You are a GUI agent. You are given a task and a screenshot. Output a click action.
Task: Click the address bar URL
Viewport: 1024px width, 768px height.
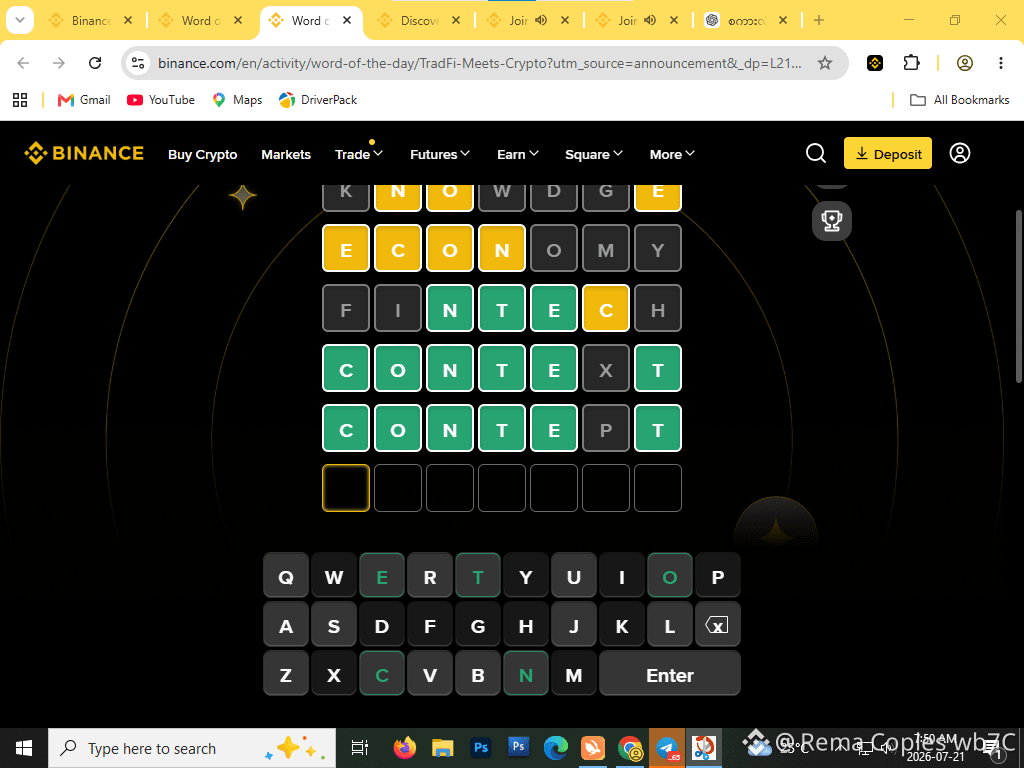pos(479,63)
